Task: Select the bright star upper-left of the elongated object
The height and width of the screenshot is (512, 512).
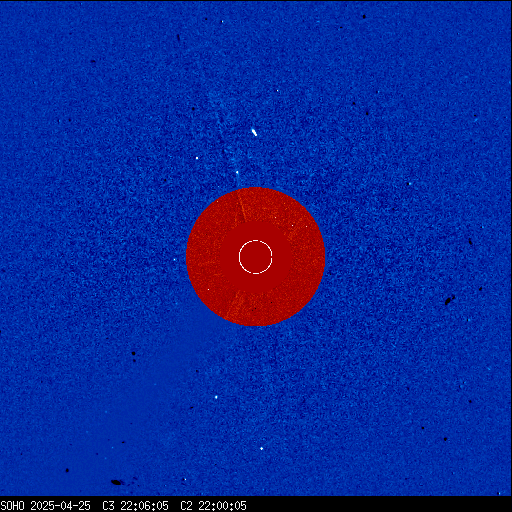Action: pos(197,158)
